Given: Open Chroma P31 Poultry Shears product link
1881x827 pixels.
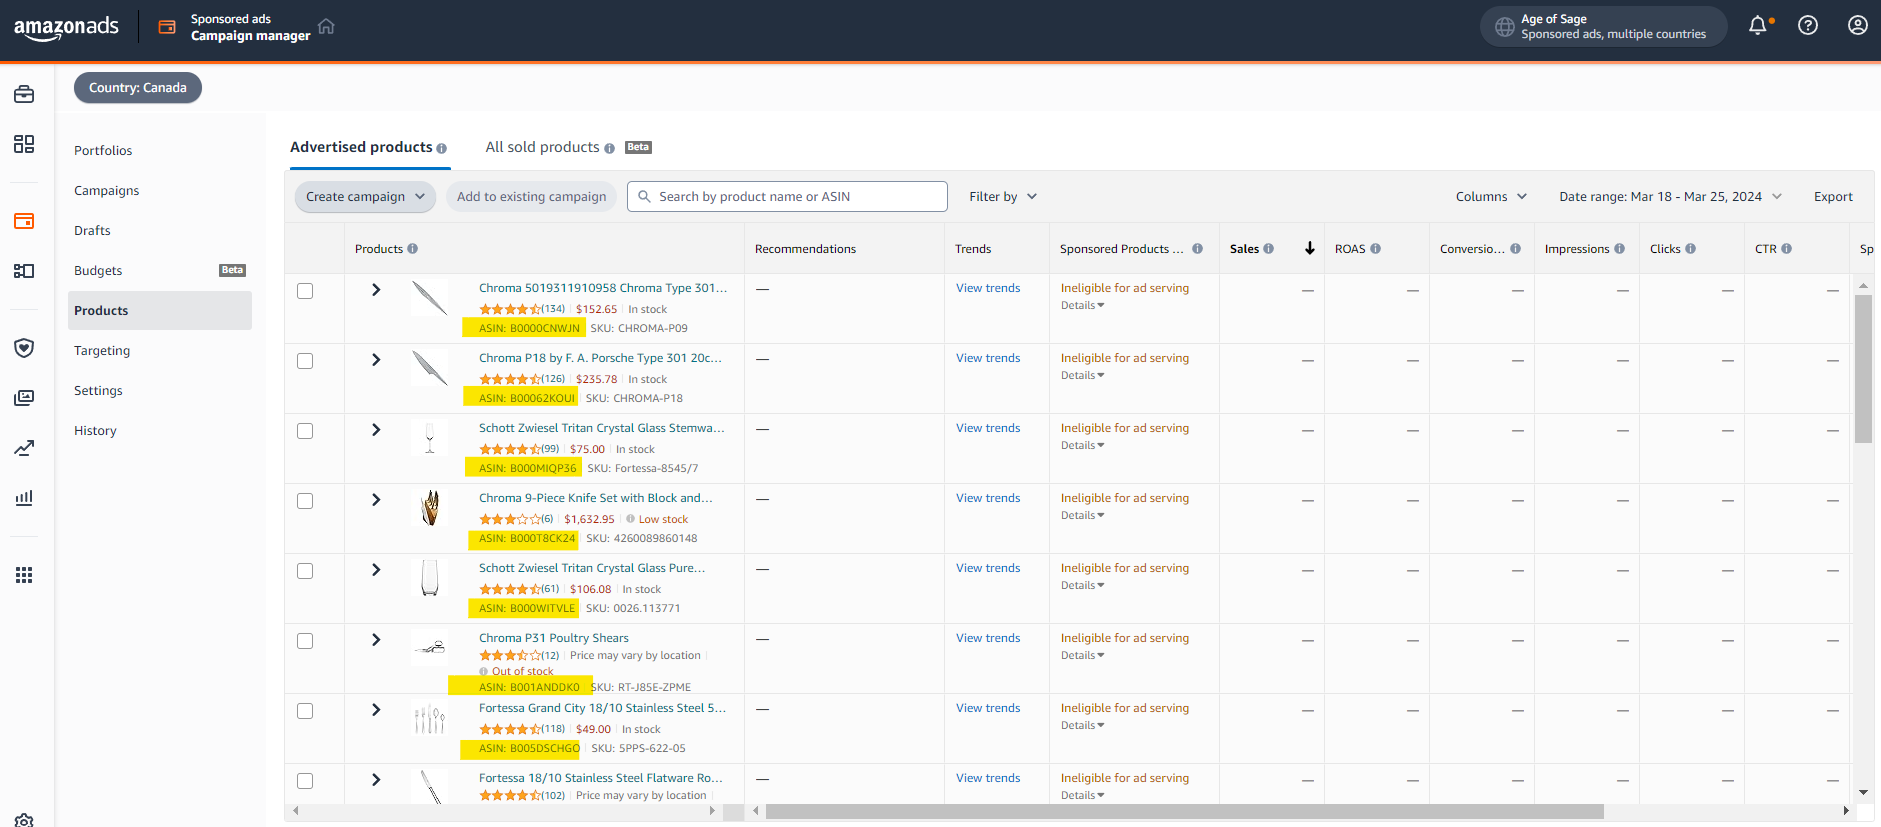Looking at the screenshot, I should point(554,638).
